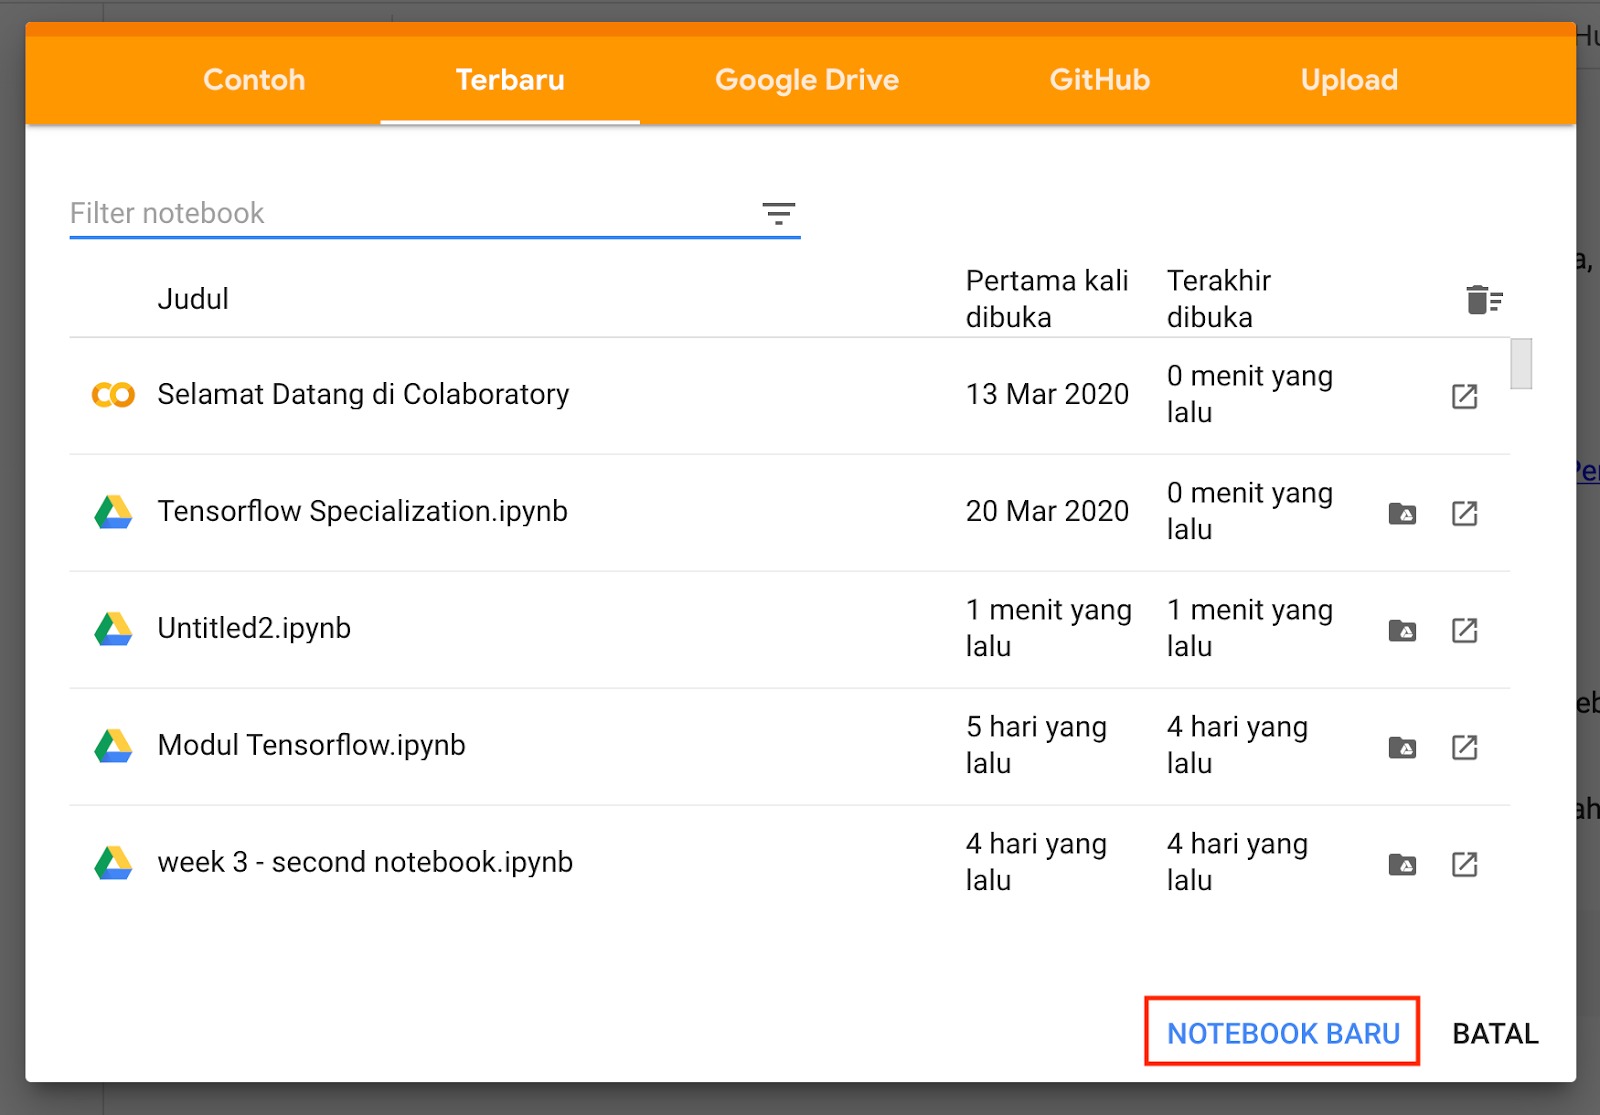Click the 13 Mar 2020 date cell

point(1047,394)
